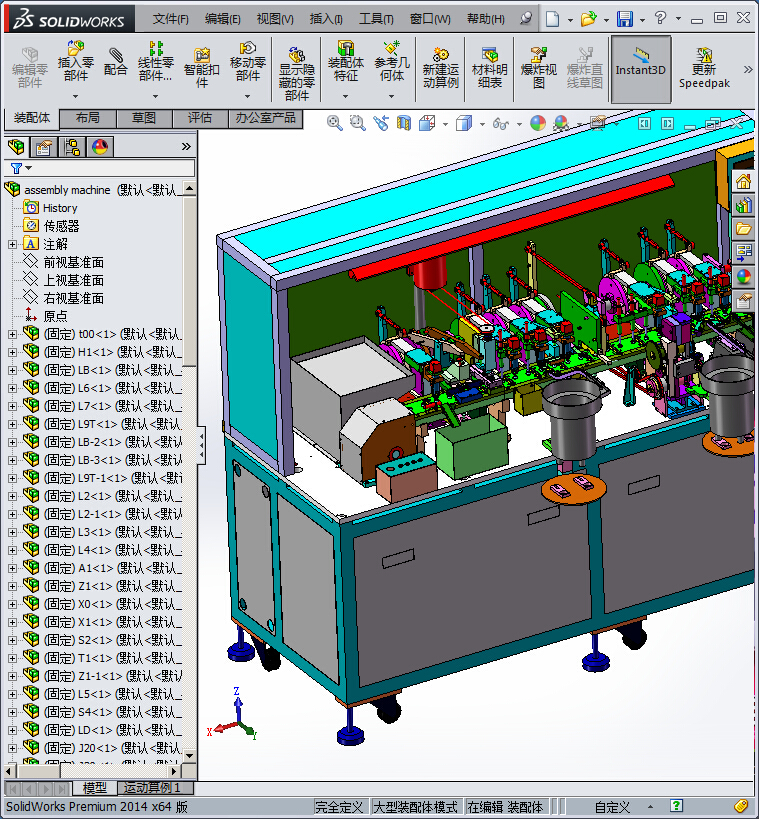The height and width of the screenshot is (819, 759).
Task: Click the status bar help question icon
Action: 676,806
